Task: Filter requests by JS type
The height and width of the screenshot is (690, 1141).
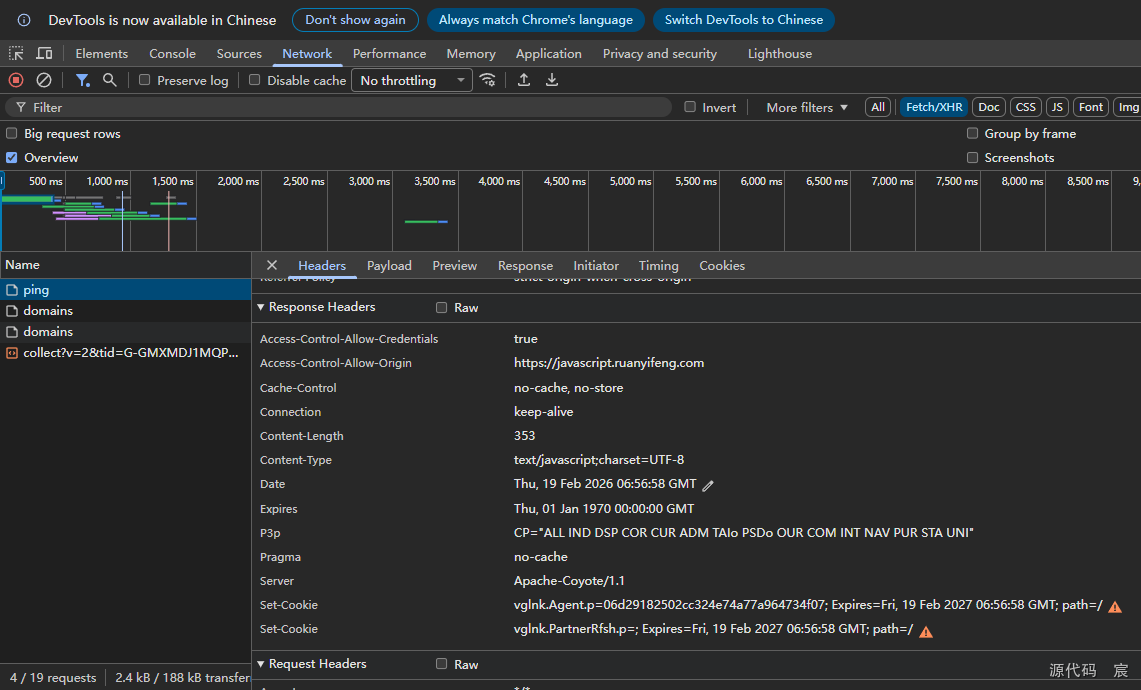Action: click(1057, 107)
